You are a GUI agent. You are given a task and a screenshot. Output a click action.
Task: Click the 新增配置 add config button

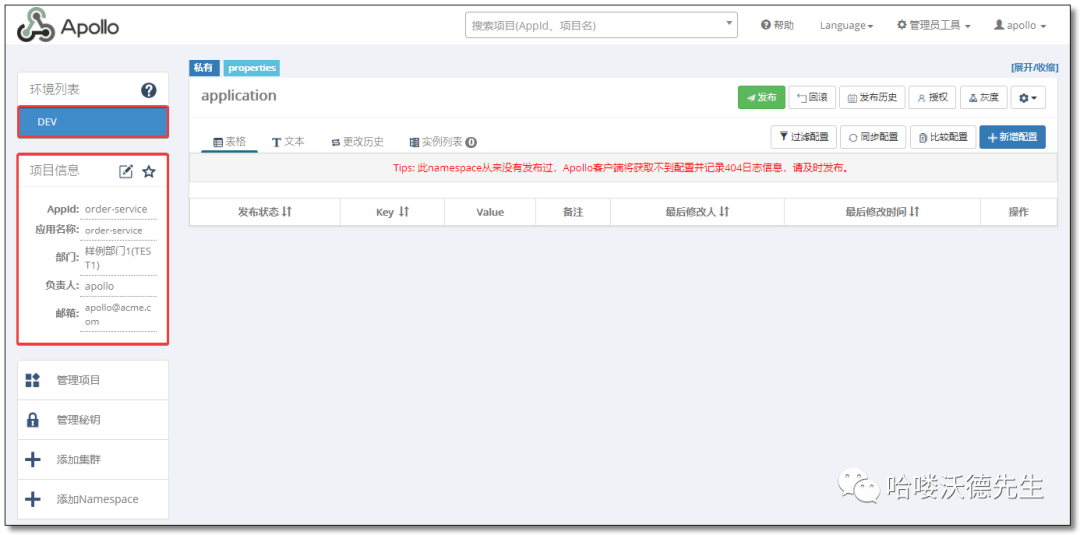tap(1012, 137)
